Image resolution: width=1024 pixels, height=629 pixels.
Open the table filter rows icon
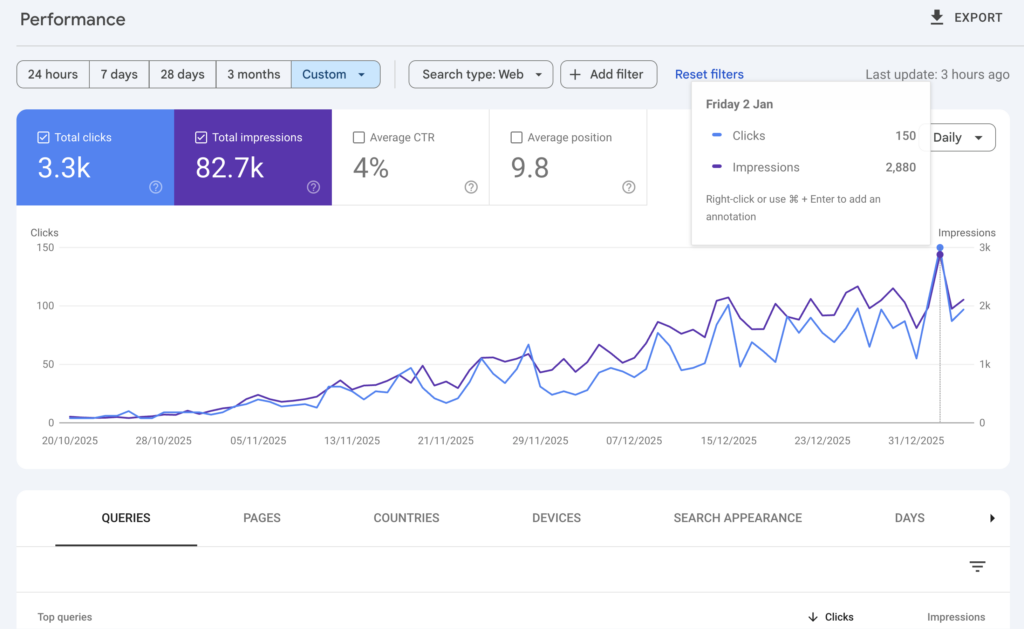(x=977, y=567)
